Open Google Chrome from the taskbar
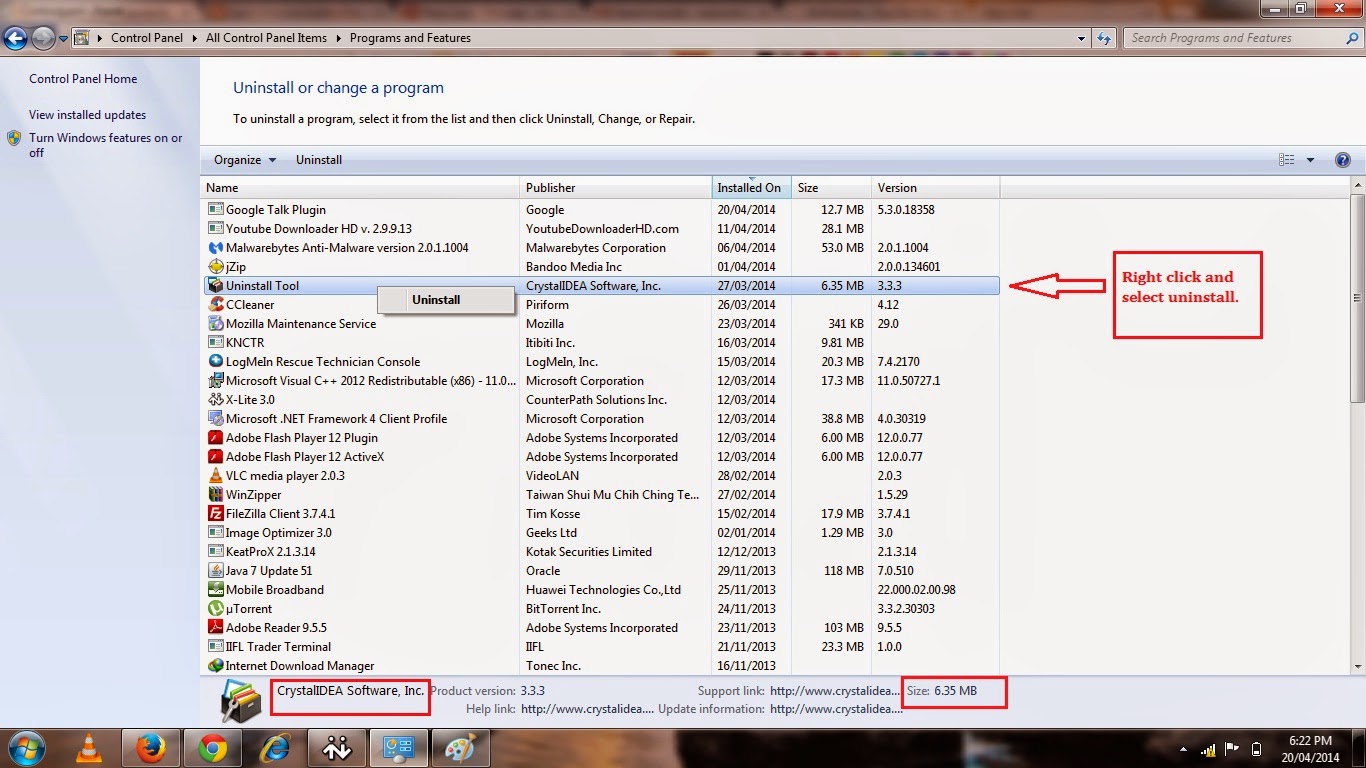 coord(212,747)
